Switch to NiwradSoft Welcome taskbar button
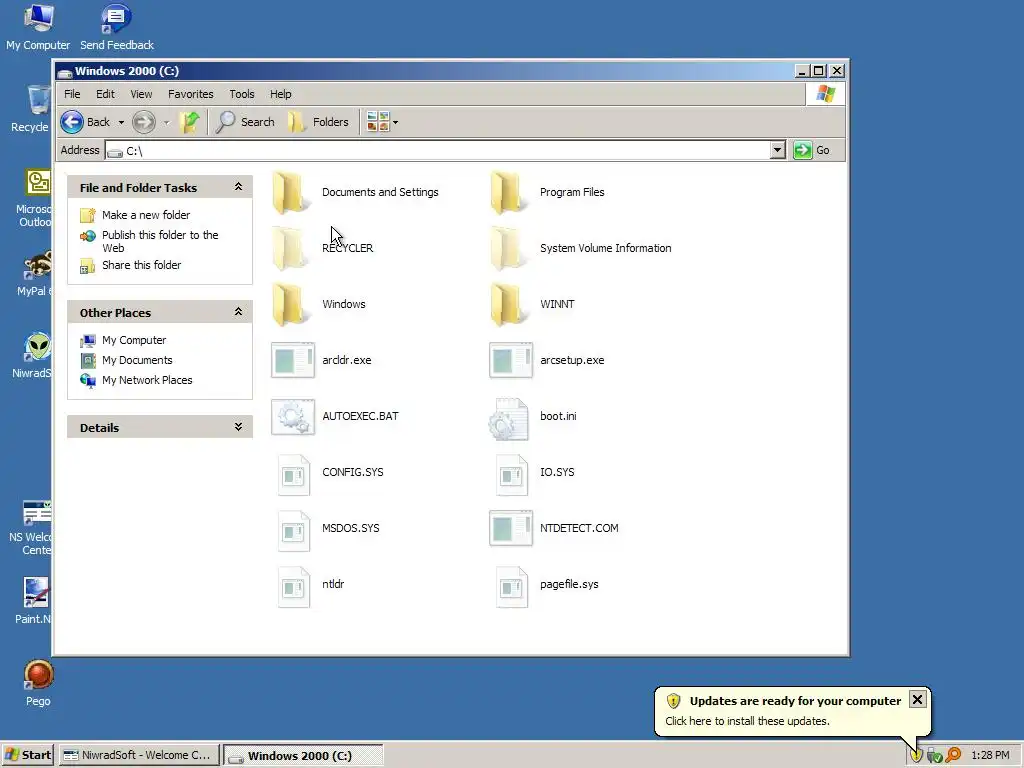Screen dimensions: 1024x768 pyautogui.click(x=138, y=755)
